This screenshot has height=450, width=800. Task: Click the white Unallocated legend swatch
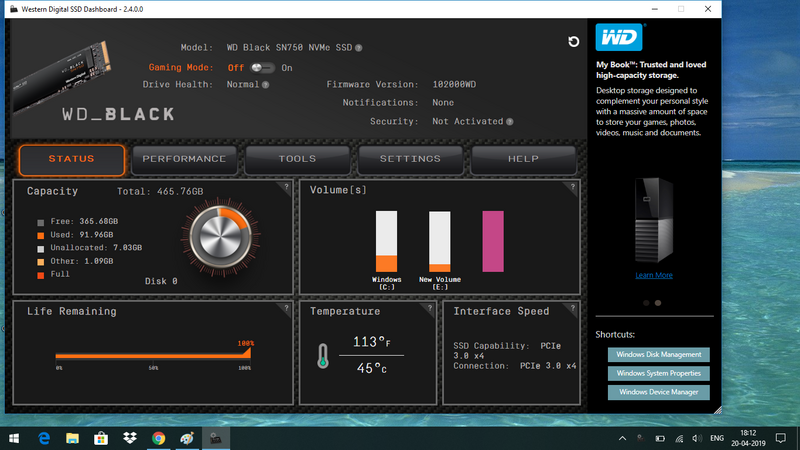click(41, 249)
